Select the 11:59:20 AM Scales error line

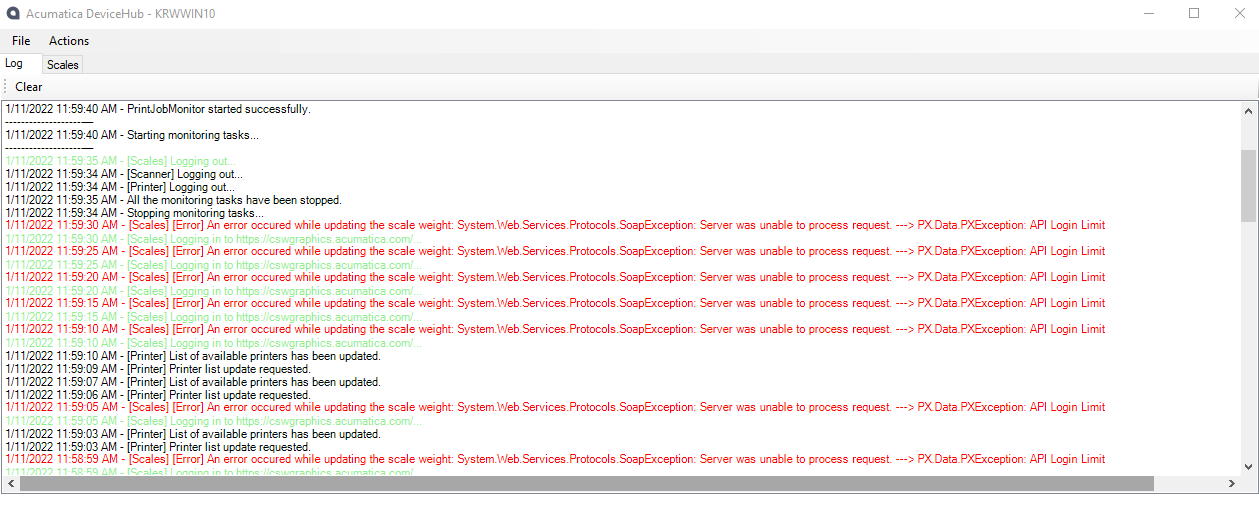[x=555, y=278]
